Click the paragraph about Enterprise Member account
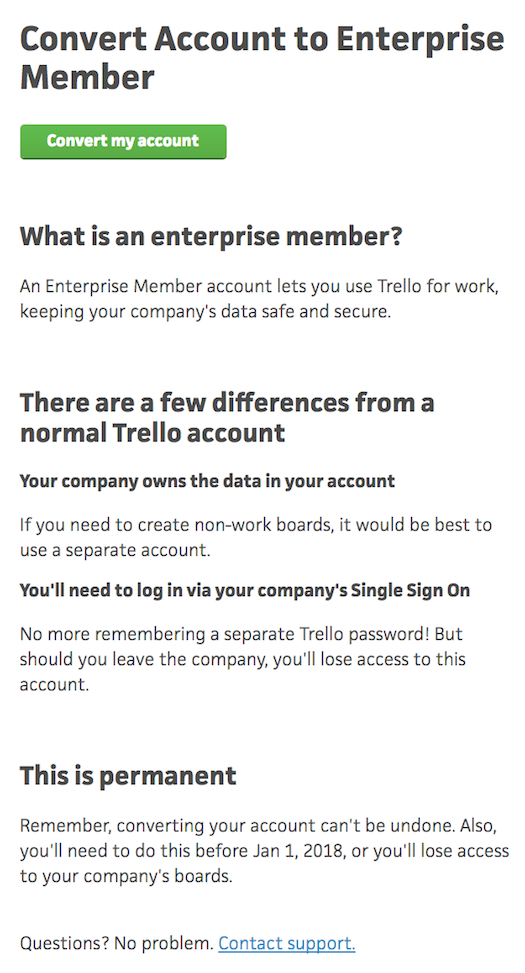 pyautogui.click(x=259, y=298)
